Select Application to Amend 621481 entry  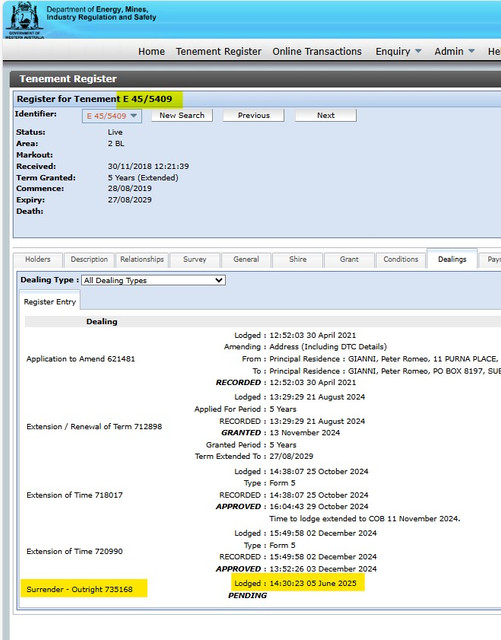coord(80,359)
